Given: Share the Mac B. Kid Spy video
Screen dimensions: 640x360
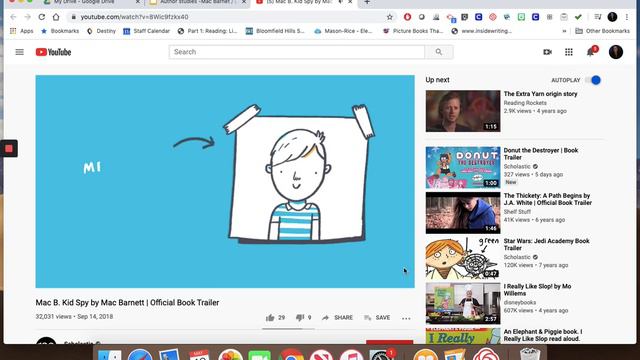Looking at the screenshot, I should tap(337, 318).
